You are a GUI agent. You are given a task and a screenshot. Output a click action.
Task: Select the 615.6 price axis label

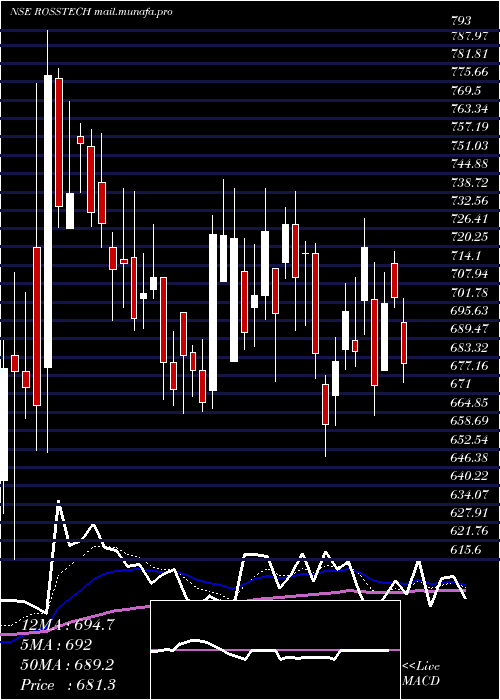click(x=467, y=549)
